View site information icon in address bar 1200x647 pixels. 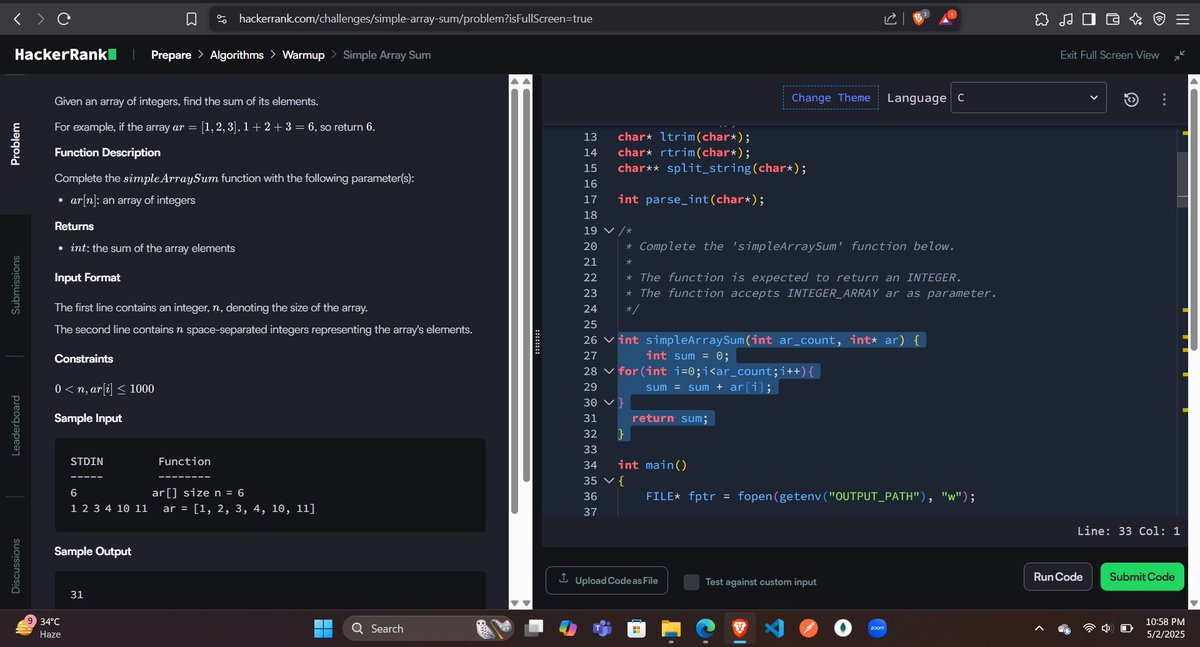point(222,19)
